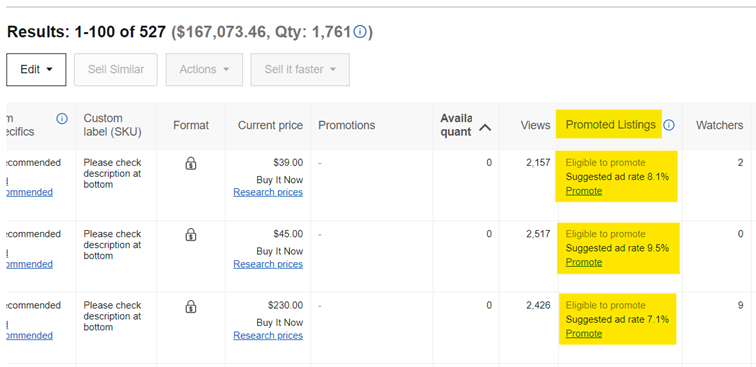Click the info icon next to Promoted Listings
Screen dimensions: 756x367
668,125
